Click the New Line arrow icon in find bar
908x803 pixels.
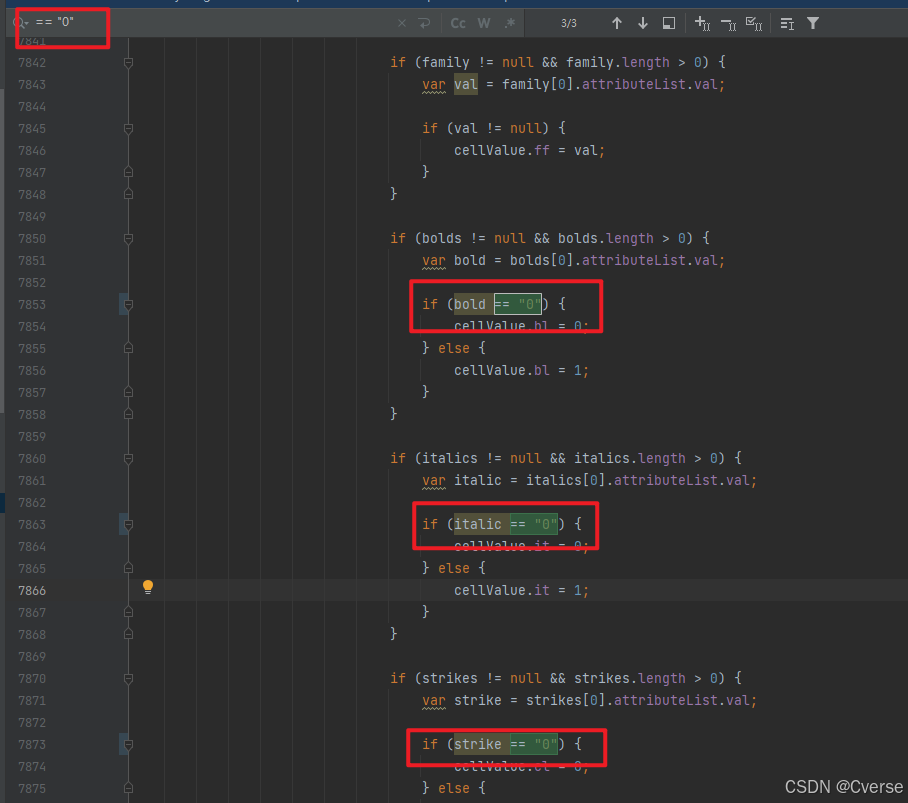424,23
